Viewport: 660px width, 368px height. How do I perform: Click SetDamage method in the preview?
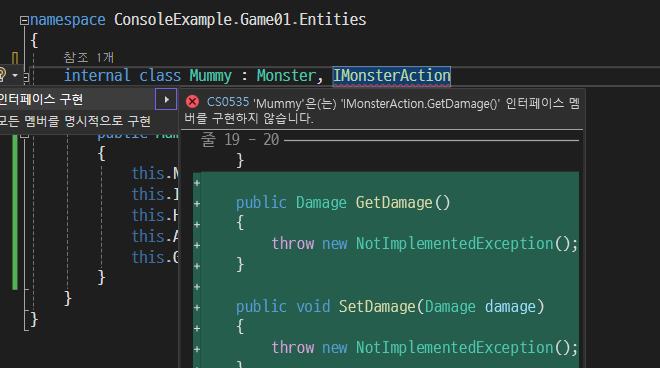coord(377,307)
